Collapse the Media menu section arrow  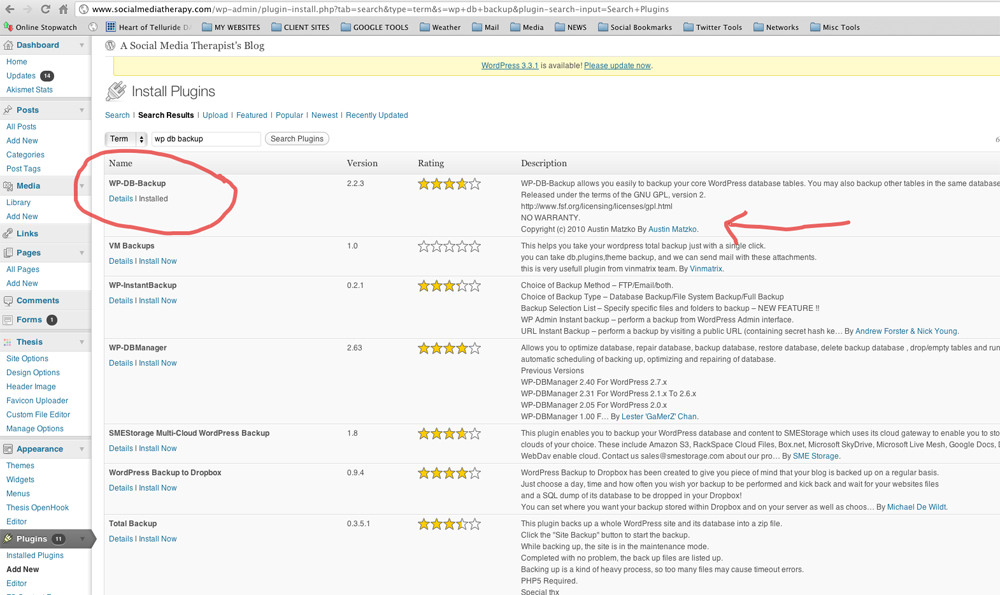click(x=82, y=186)
